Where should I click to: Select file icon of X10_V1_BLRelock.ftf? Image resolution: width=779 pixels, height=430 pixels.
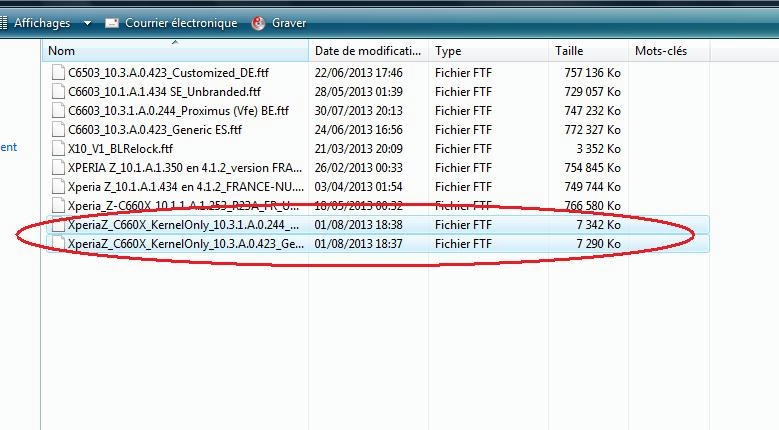click(x=59, y=148)
